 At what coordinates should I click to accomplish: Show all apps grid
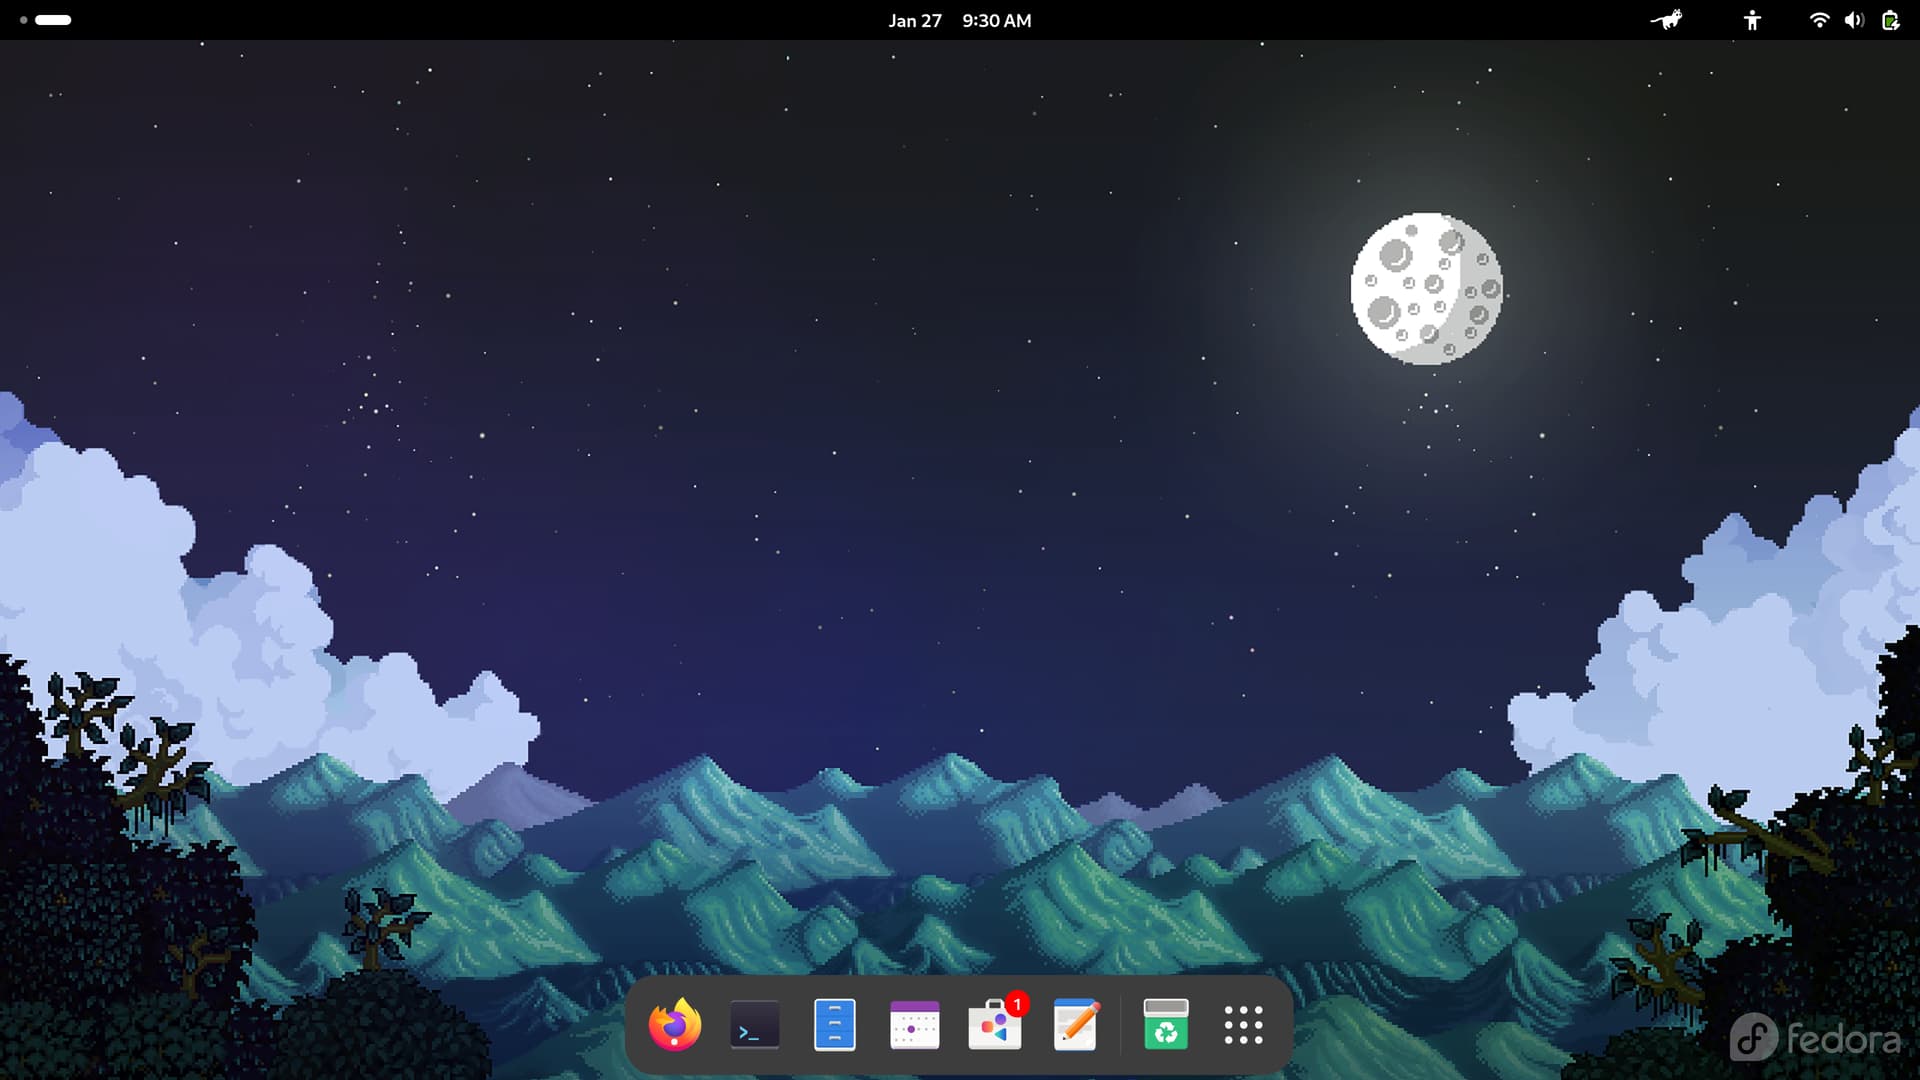click(x=1244, y=1025)
